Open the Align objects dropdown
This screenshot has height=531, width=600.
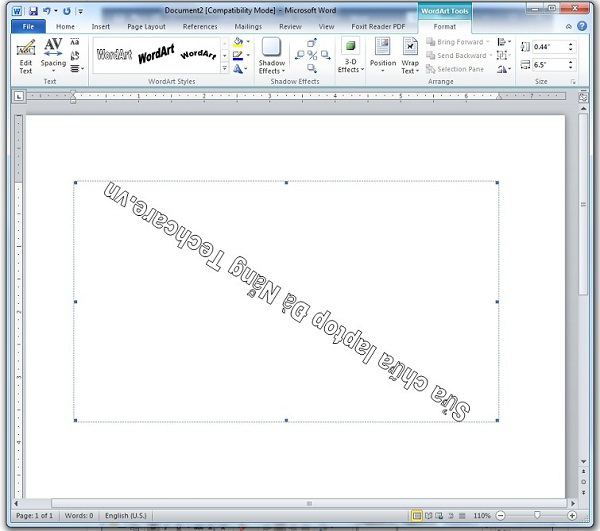(504, 42)
